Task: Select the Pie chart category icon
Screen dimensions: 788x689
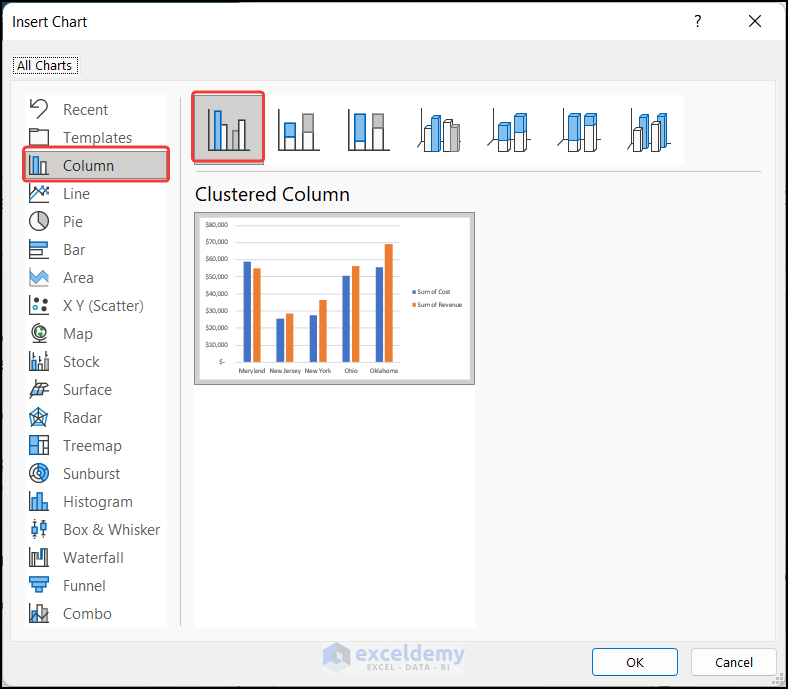Action: tap(39, 222)
